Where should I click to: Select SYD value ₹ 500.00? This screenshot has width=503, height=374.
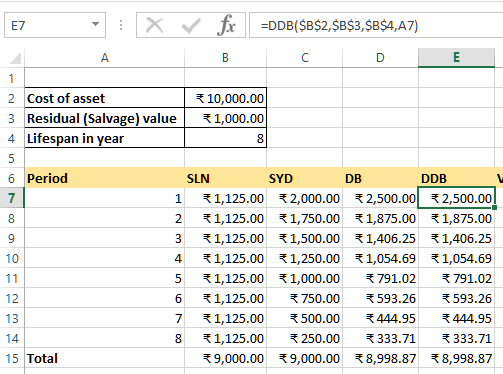pos(305,318)
